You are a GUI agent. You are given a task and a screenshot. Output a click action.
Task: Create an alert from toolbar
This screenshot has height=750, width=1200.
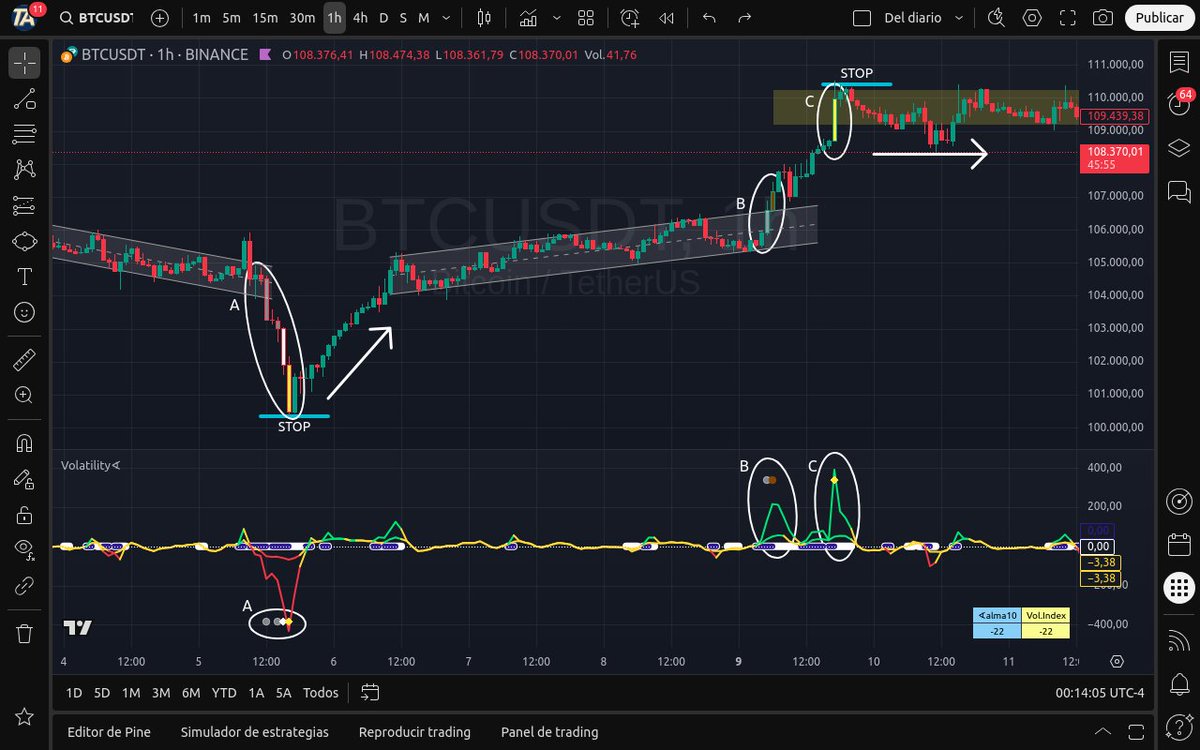click(629, 18)
